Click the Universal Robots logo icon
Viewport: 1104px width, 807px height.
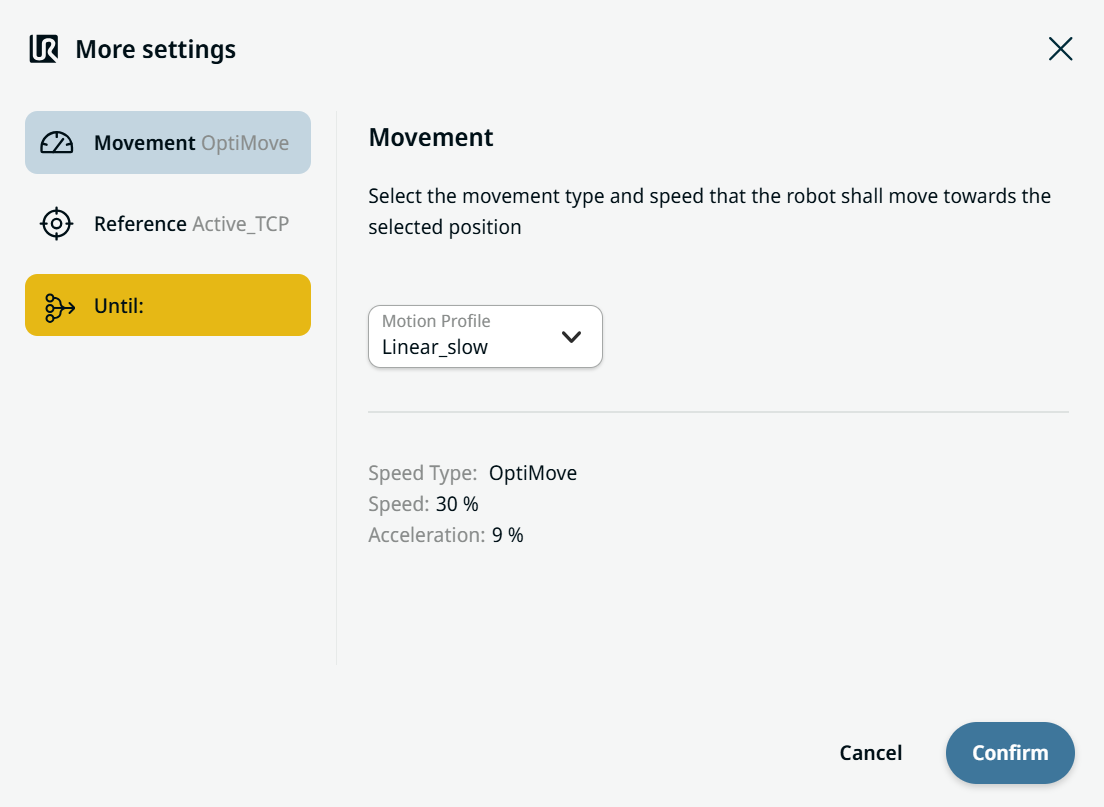point(44,49)
